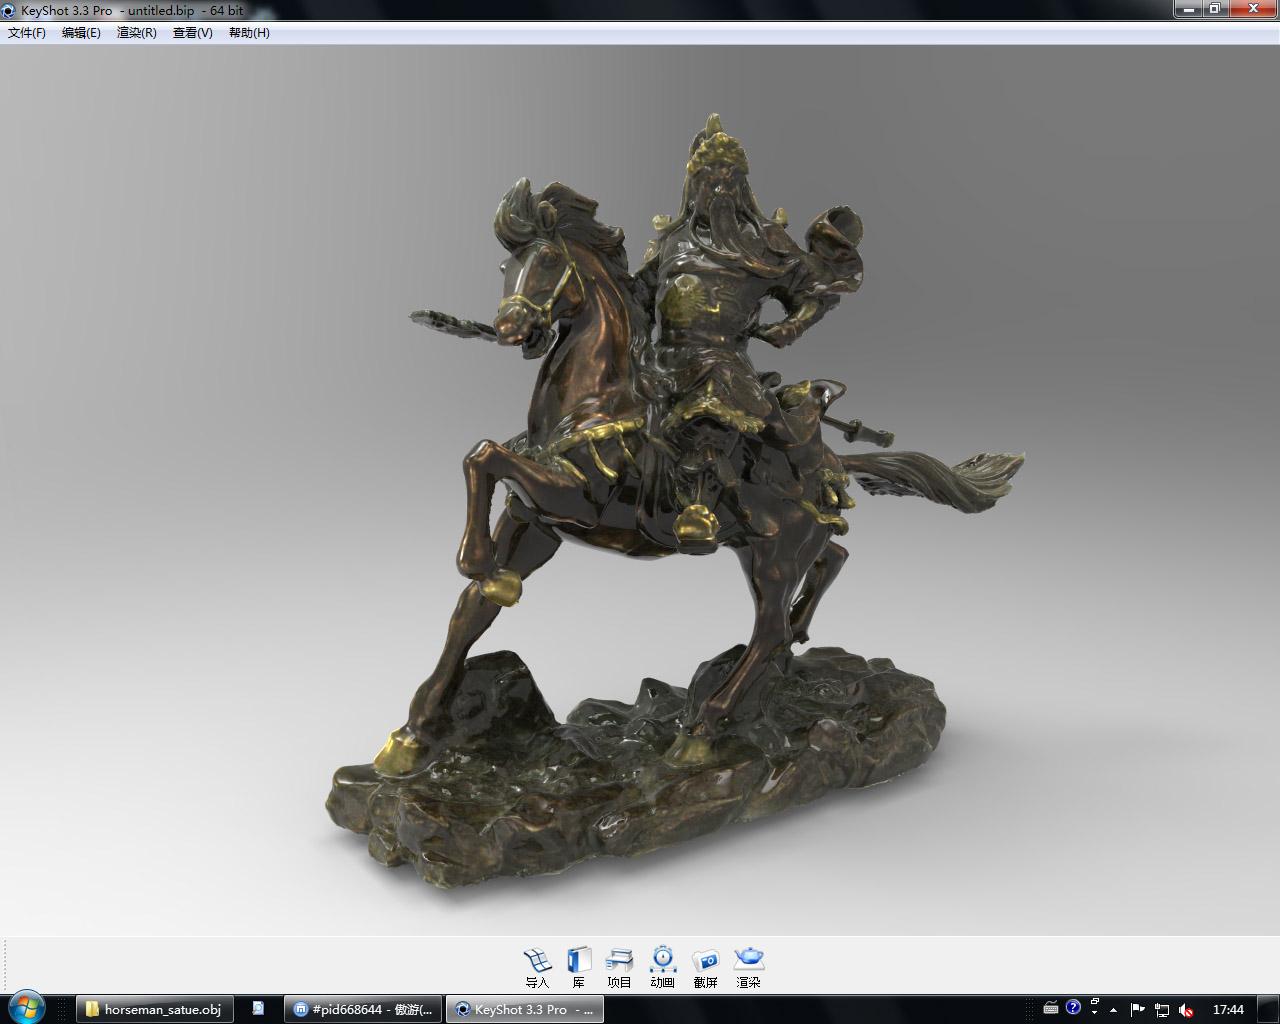
Task: Click the Windows Start orb
Action: pos(26,1008)
